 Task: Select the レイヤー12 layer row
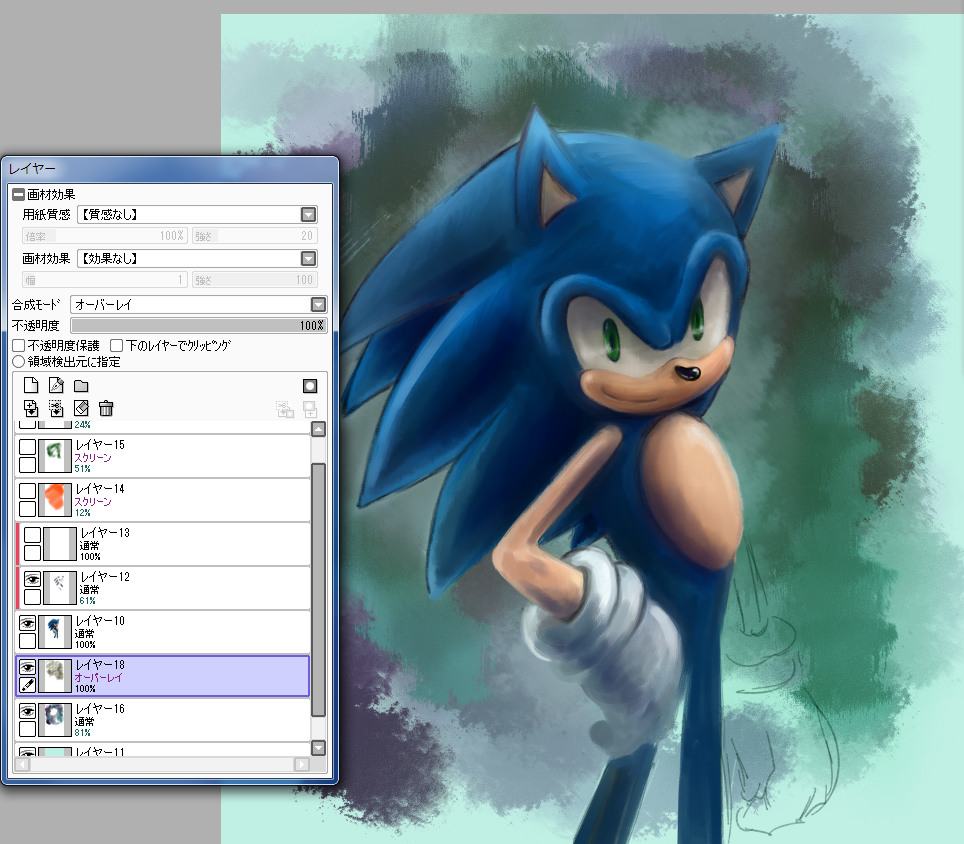pyautogui.click(x=162, y=588)
